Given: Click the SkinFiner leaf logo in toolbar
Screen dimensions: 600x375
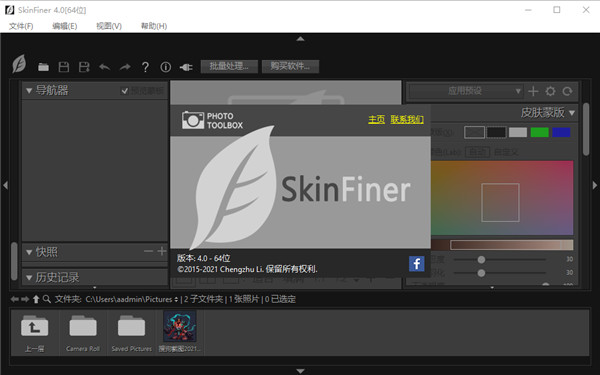Looking at the screenshot, I should tap(19, 64).
